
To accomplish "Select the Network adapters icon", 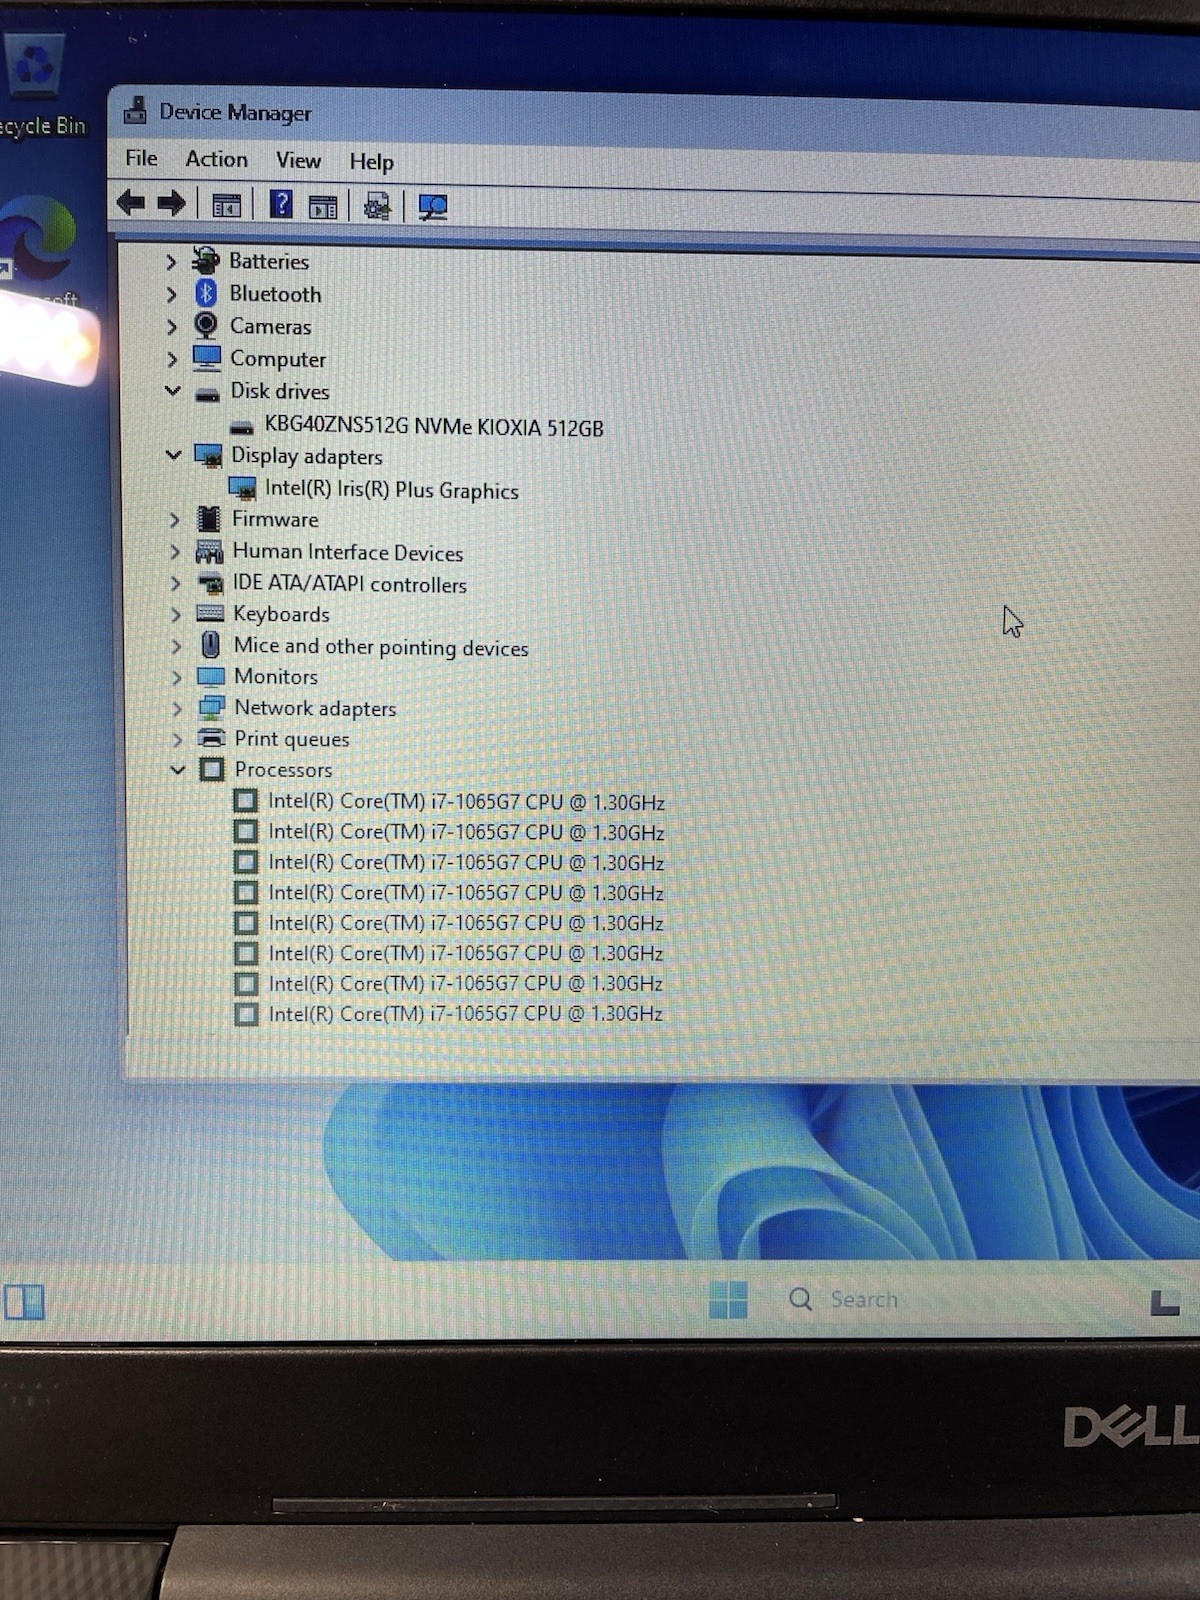I will [x=212, y=707].
